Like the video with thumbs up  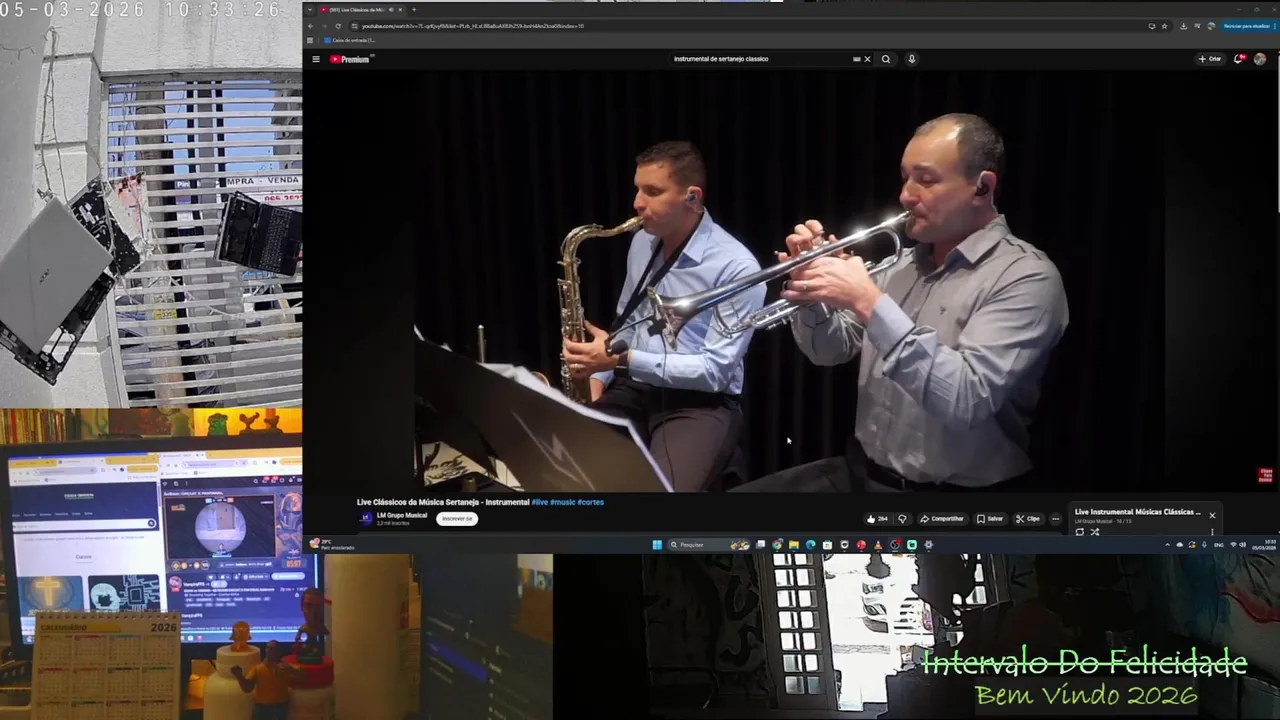[877, 519]
